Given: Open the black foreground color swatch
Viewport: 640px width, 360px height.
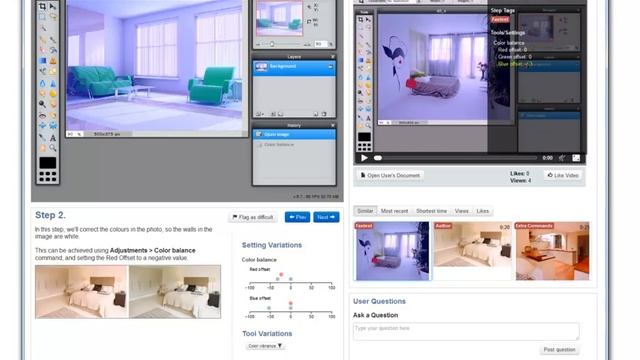Looking at the screenshot, I should point(48,163).
